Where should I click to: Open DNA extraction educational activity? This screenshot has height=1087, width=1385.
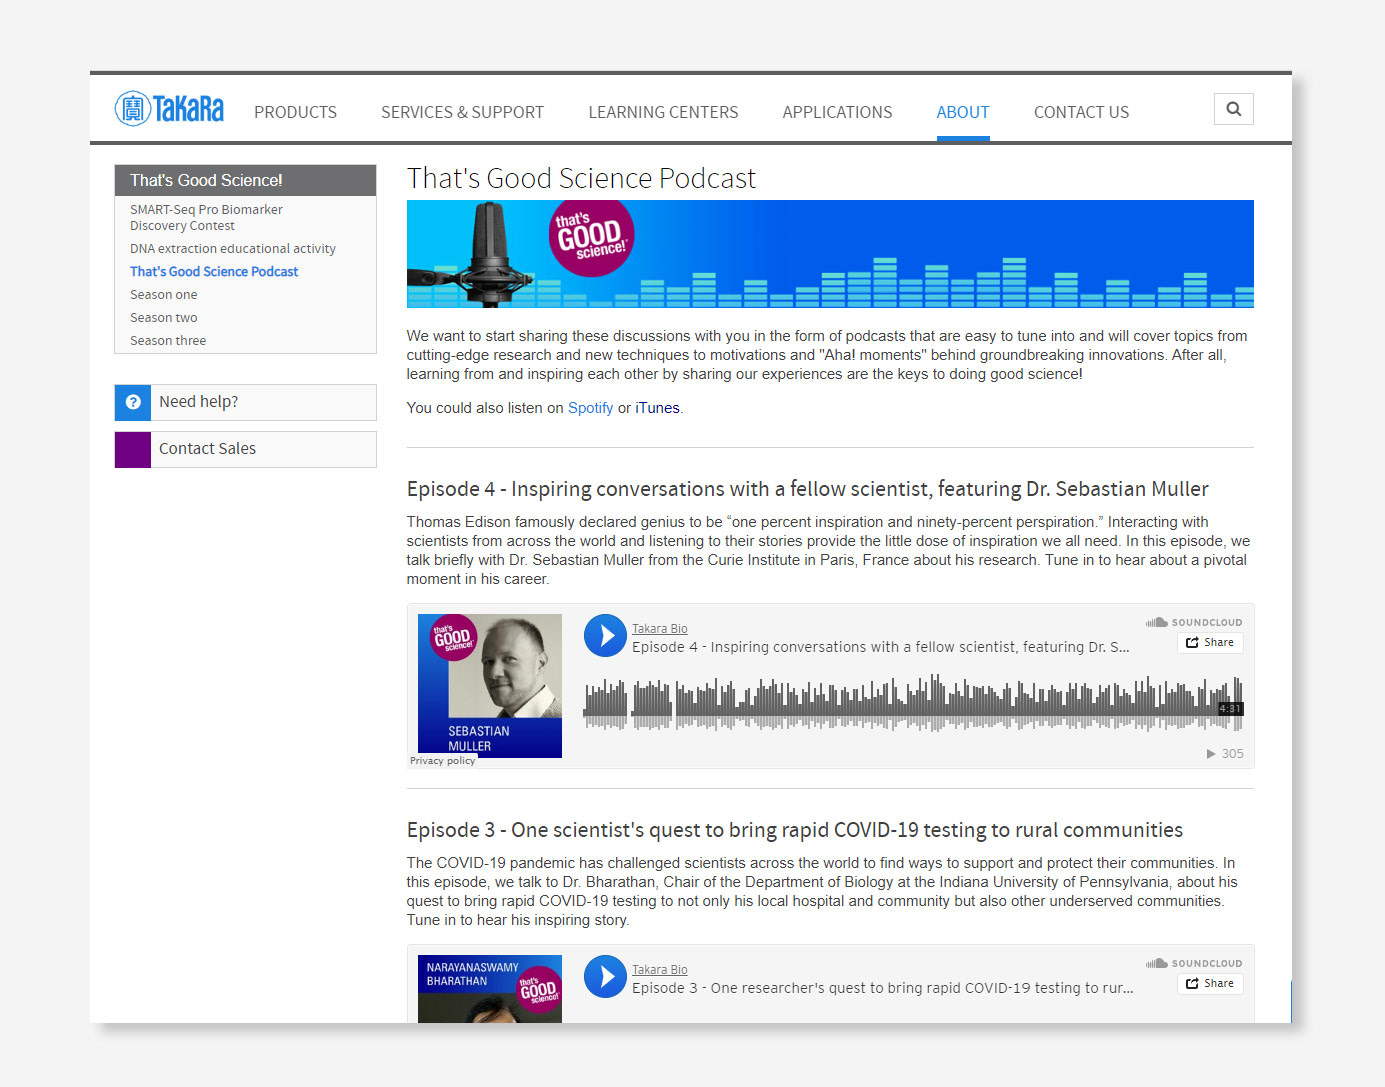tap(233, 248)
